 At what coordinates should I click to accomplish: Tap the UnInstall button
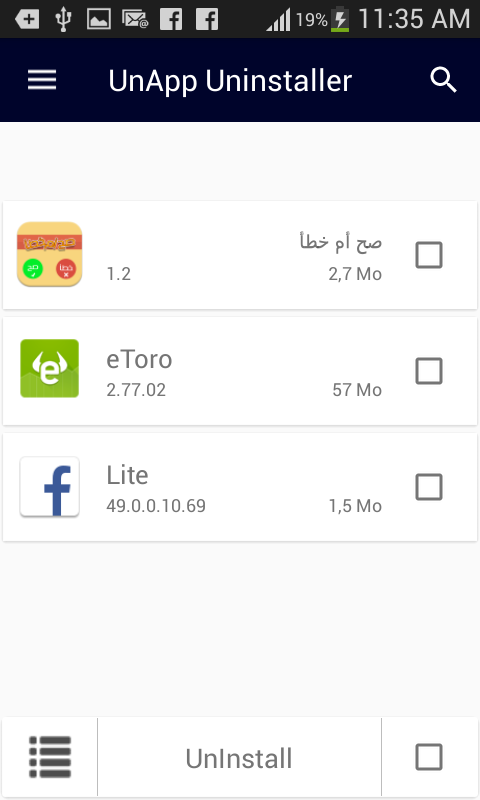(239, 758)
